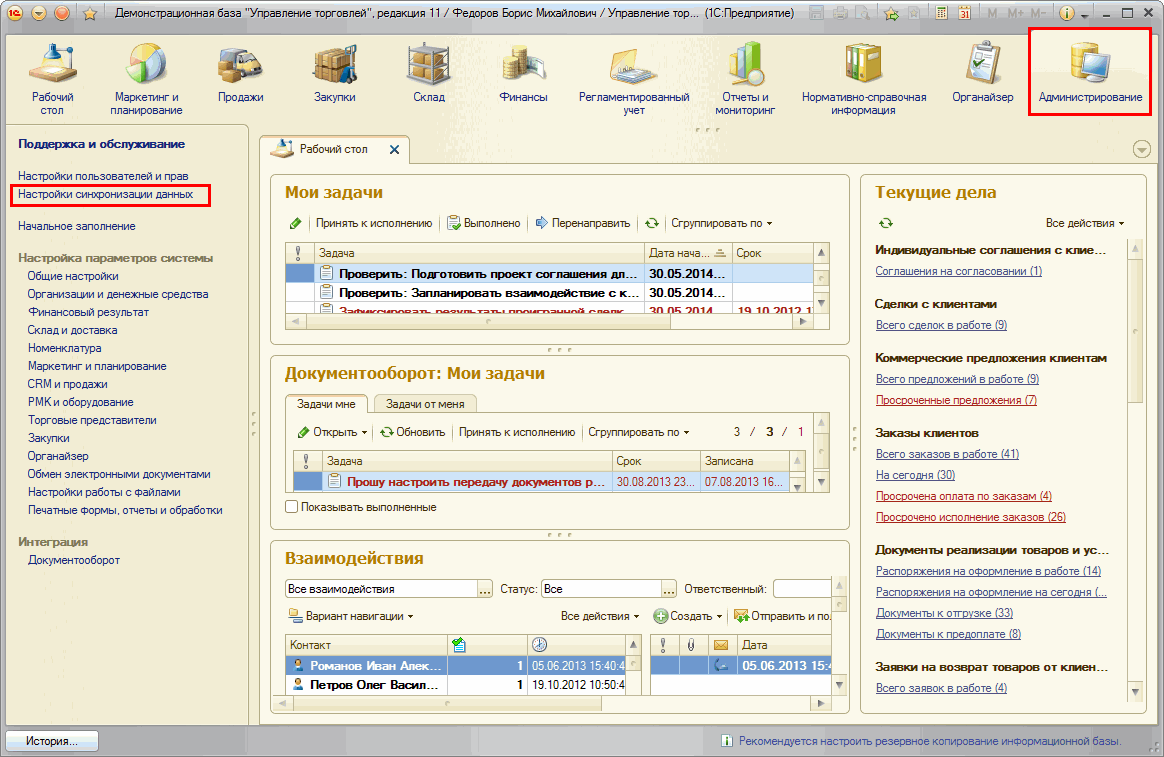Expand the Создать dropdown in Взаимодействия
The height and width of the screenshot is (757, 1164).
[x=688, y=616]
